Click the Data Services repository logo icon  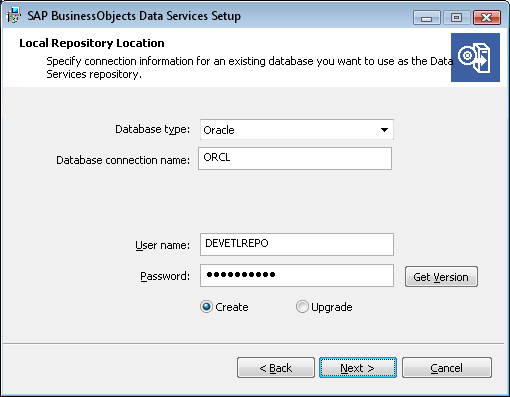[475, 57]
